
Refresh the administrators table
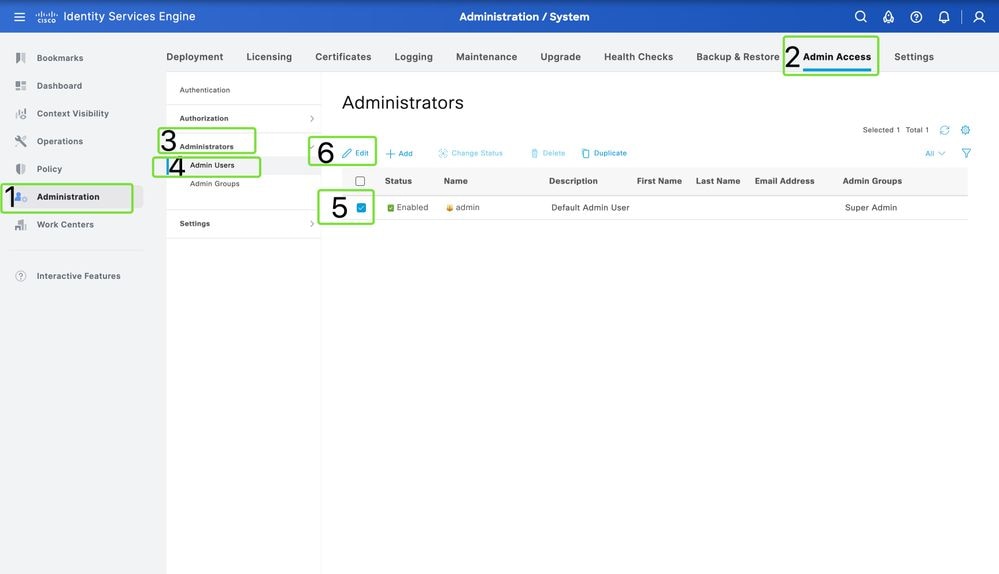(944, 130)
